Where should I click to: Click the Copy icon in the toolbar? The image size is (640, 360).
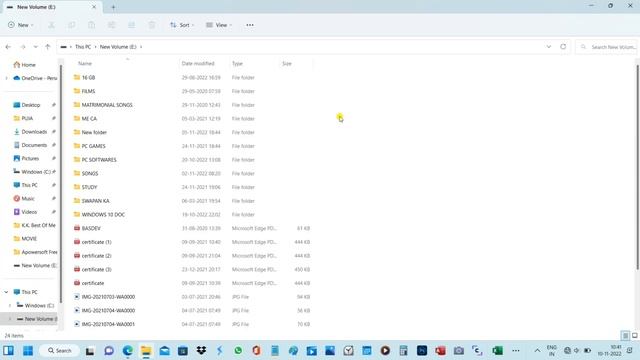pyautogui.click(x=71, y=25)
